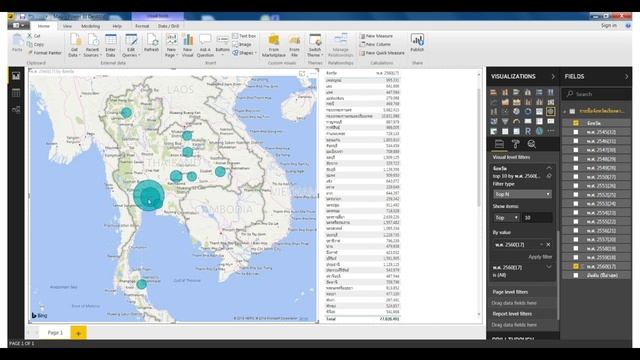Switch to the Home ribbon tab
Viewport: 640px width, 360px height.
coord(44,26)
